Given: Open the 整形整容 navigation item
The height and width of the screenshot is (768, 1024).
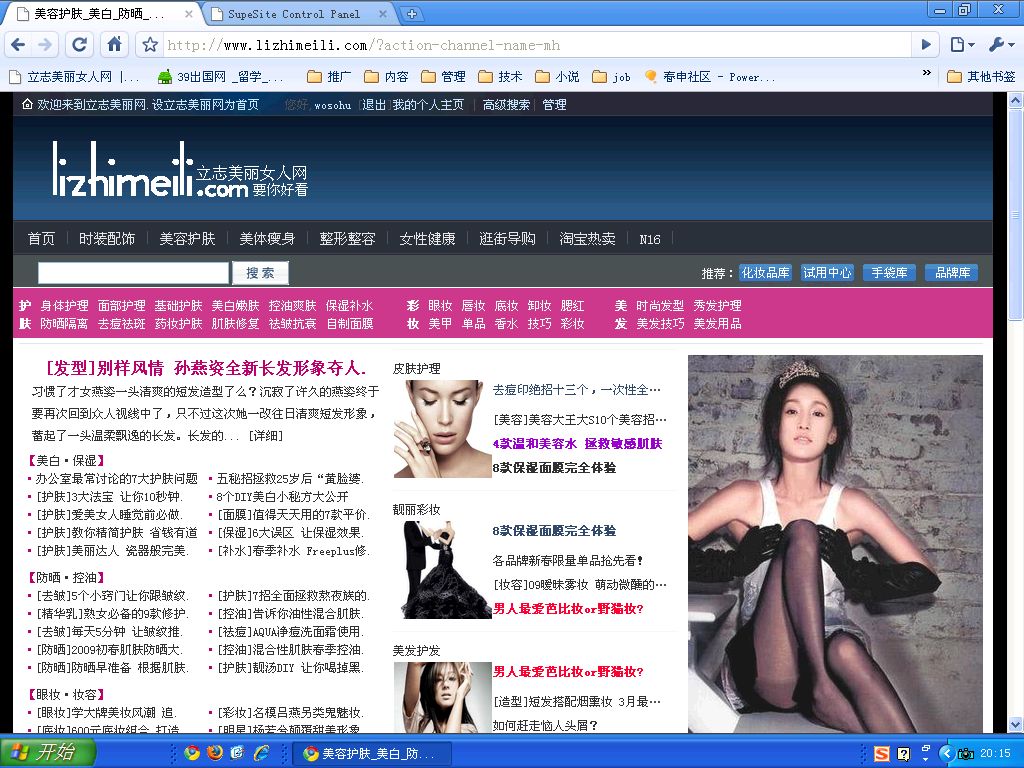Looking at the screenshot, I should point(347,239).
